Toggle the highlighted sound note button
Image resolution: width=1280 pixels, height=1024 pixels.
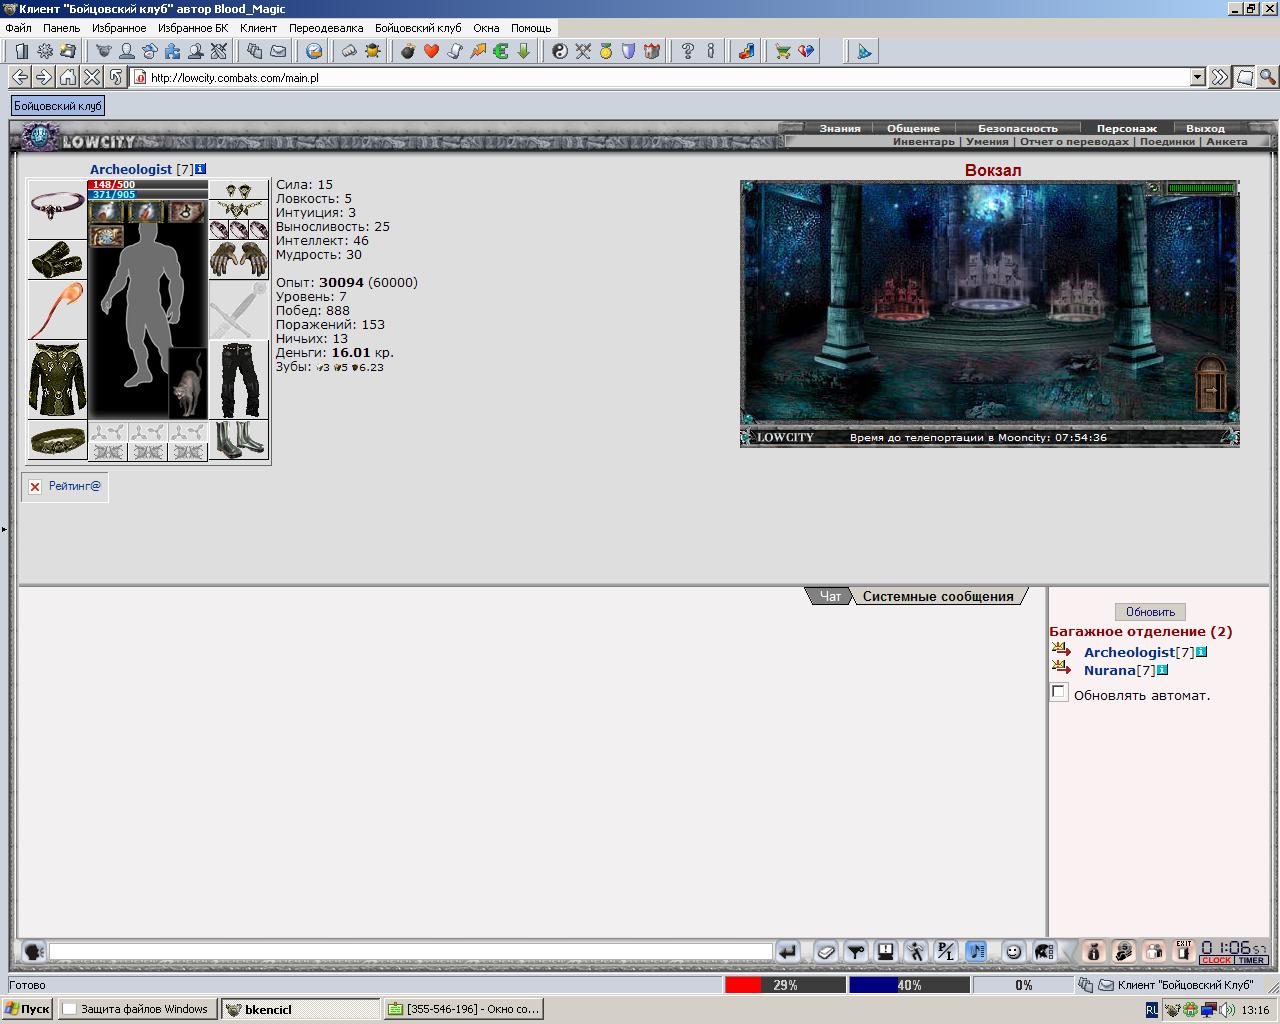point(977,951)
